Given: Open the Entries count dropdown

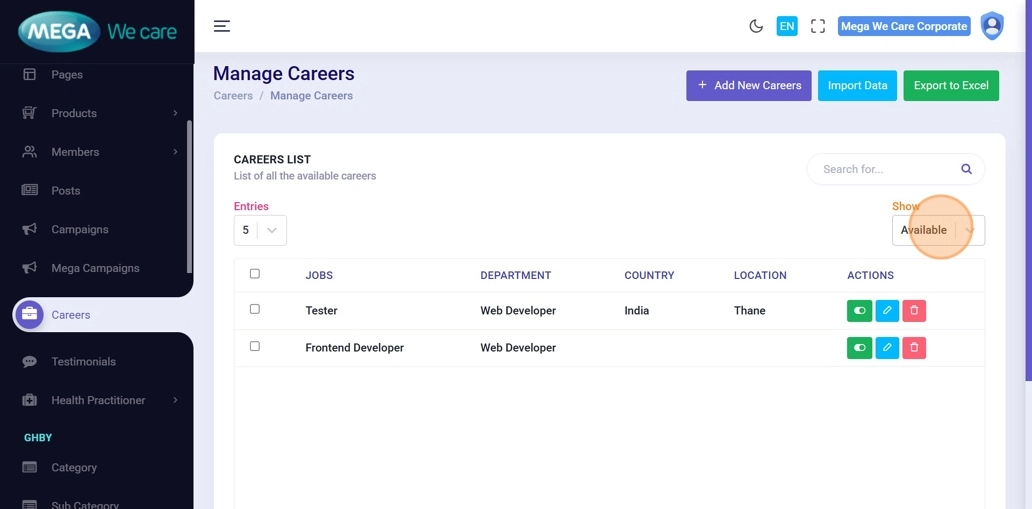Looking at the screenshot, I should point(260,230).
